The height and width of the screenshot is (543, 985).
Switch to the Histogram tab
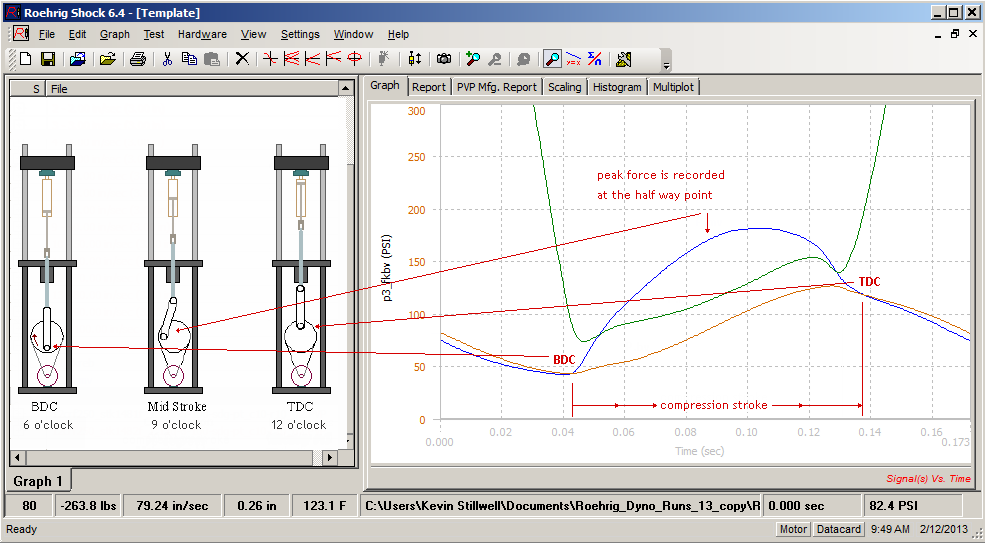tap(617, 87)
